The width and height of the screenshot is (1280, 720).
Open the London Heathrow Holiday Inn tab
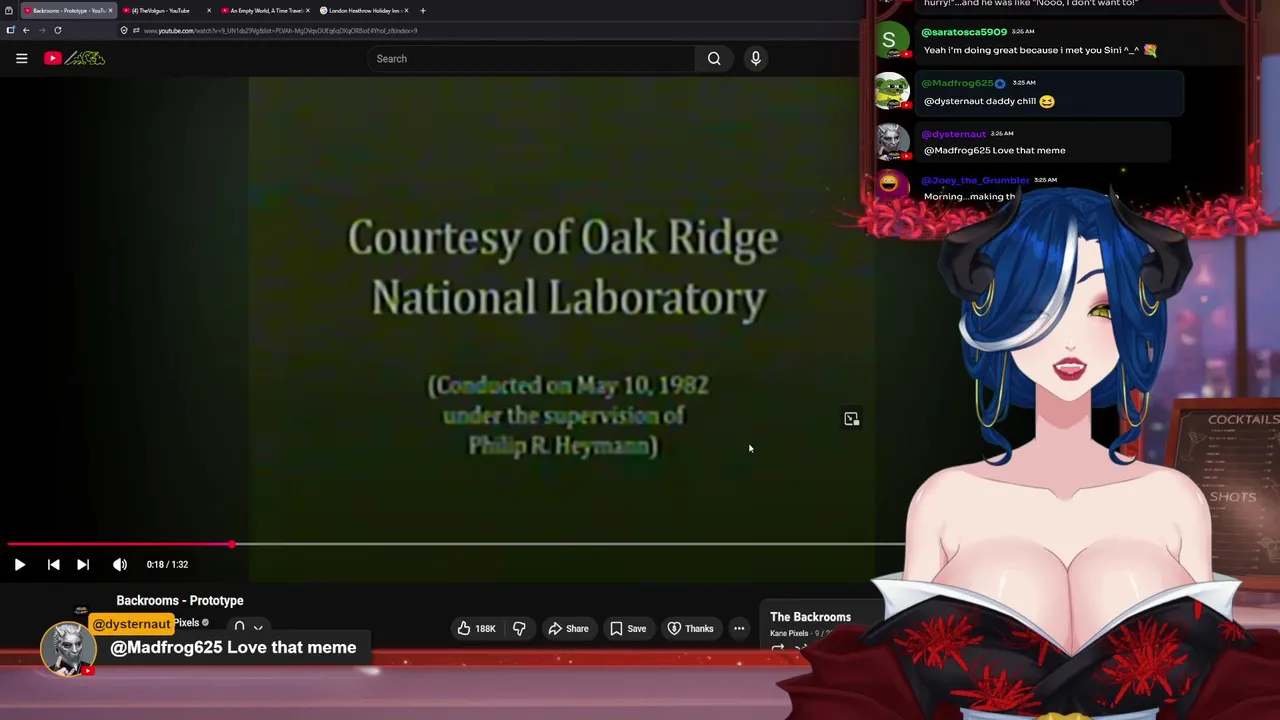coord(362,10)
